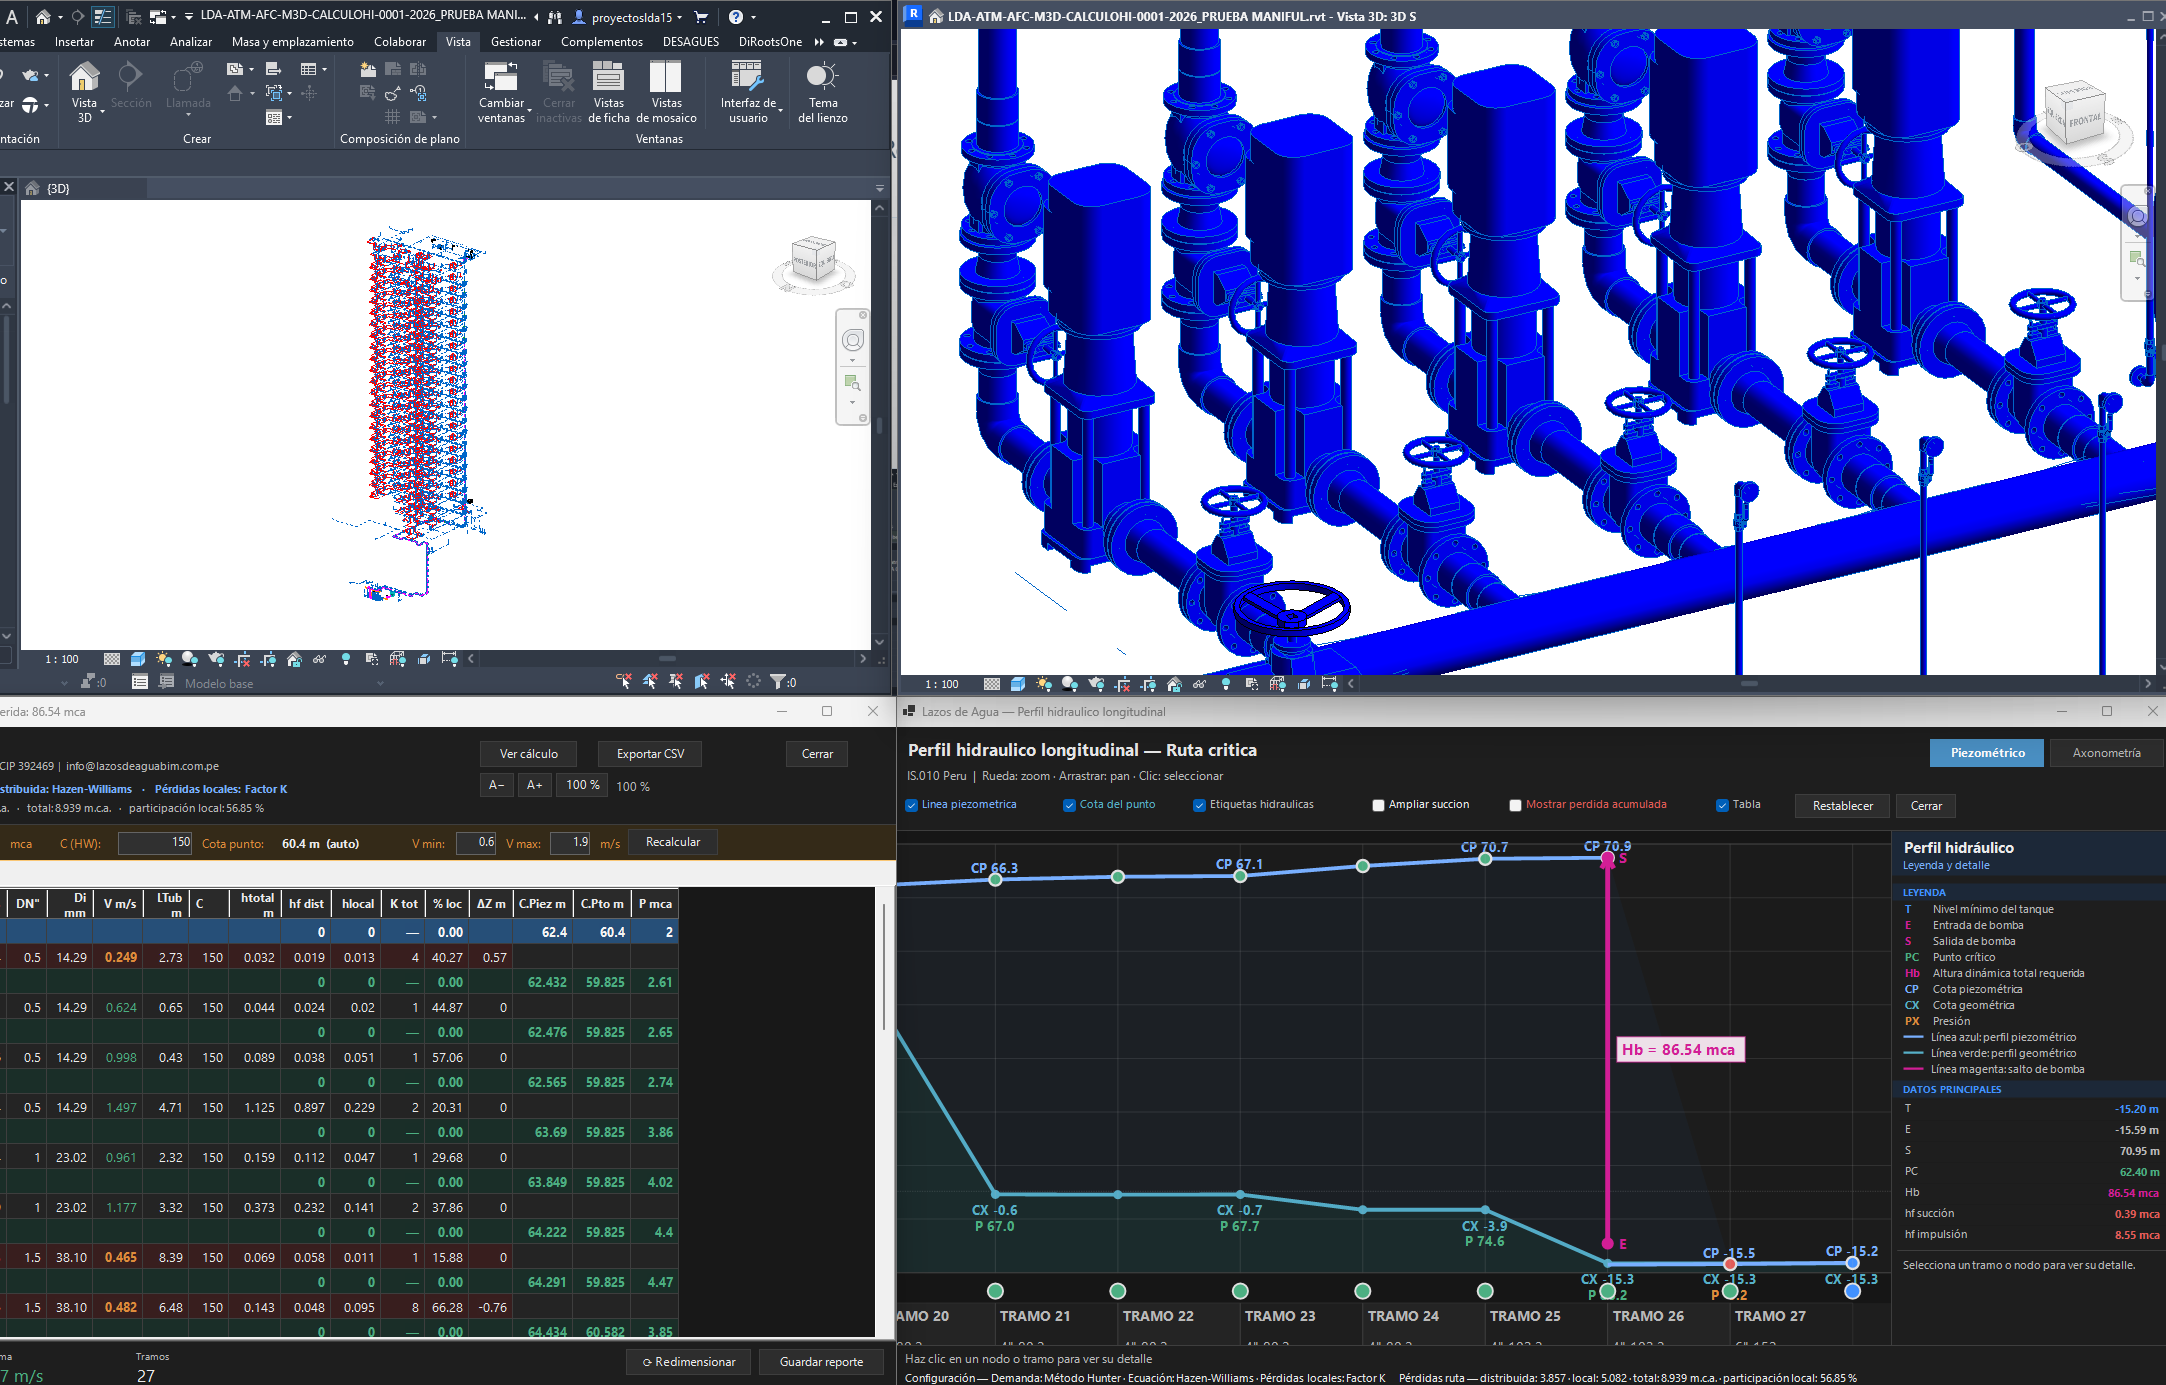Click the table's vertical scrollbar
Viewport: 2166px width, 1385px height.
pos(884,967)
